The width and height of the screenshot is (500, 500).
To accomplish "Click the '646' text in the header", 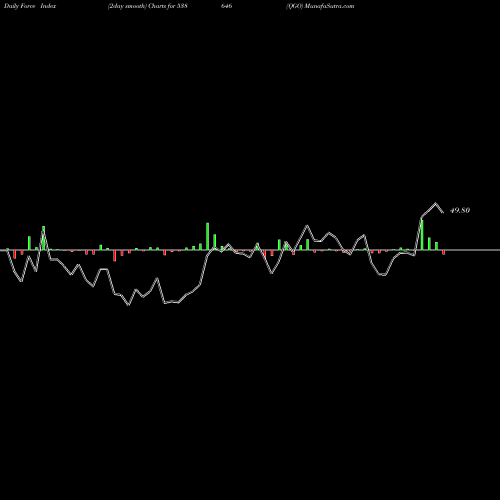I will click(x=227, y=6).
